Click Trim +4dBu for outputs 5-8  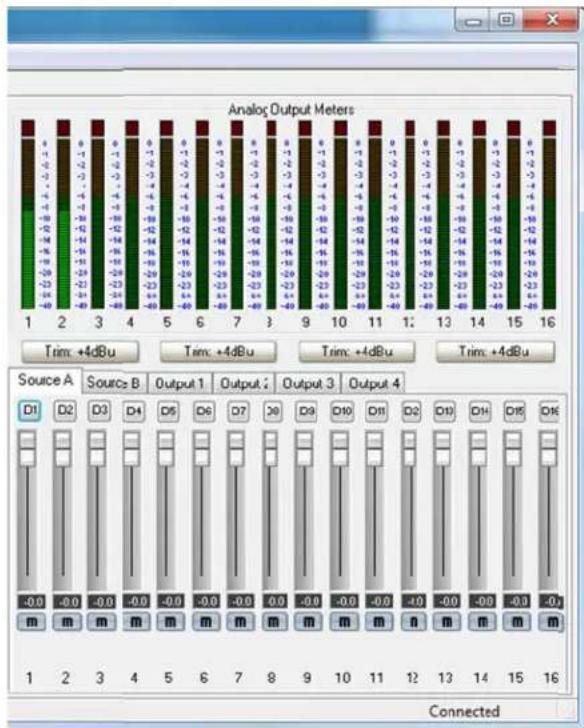tap(219, 351)
